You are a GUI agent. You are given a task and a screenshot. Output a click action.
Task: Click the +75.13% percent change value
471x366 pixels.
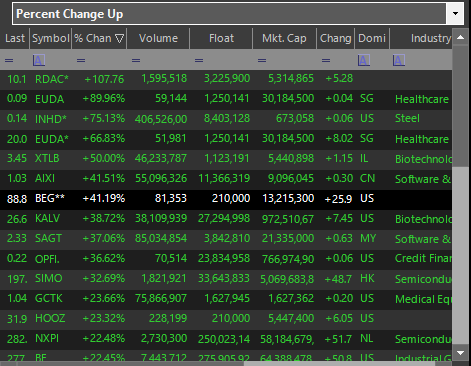pos(104,118)
